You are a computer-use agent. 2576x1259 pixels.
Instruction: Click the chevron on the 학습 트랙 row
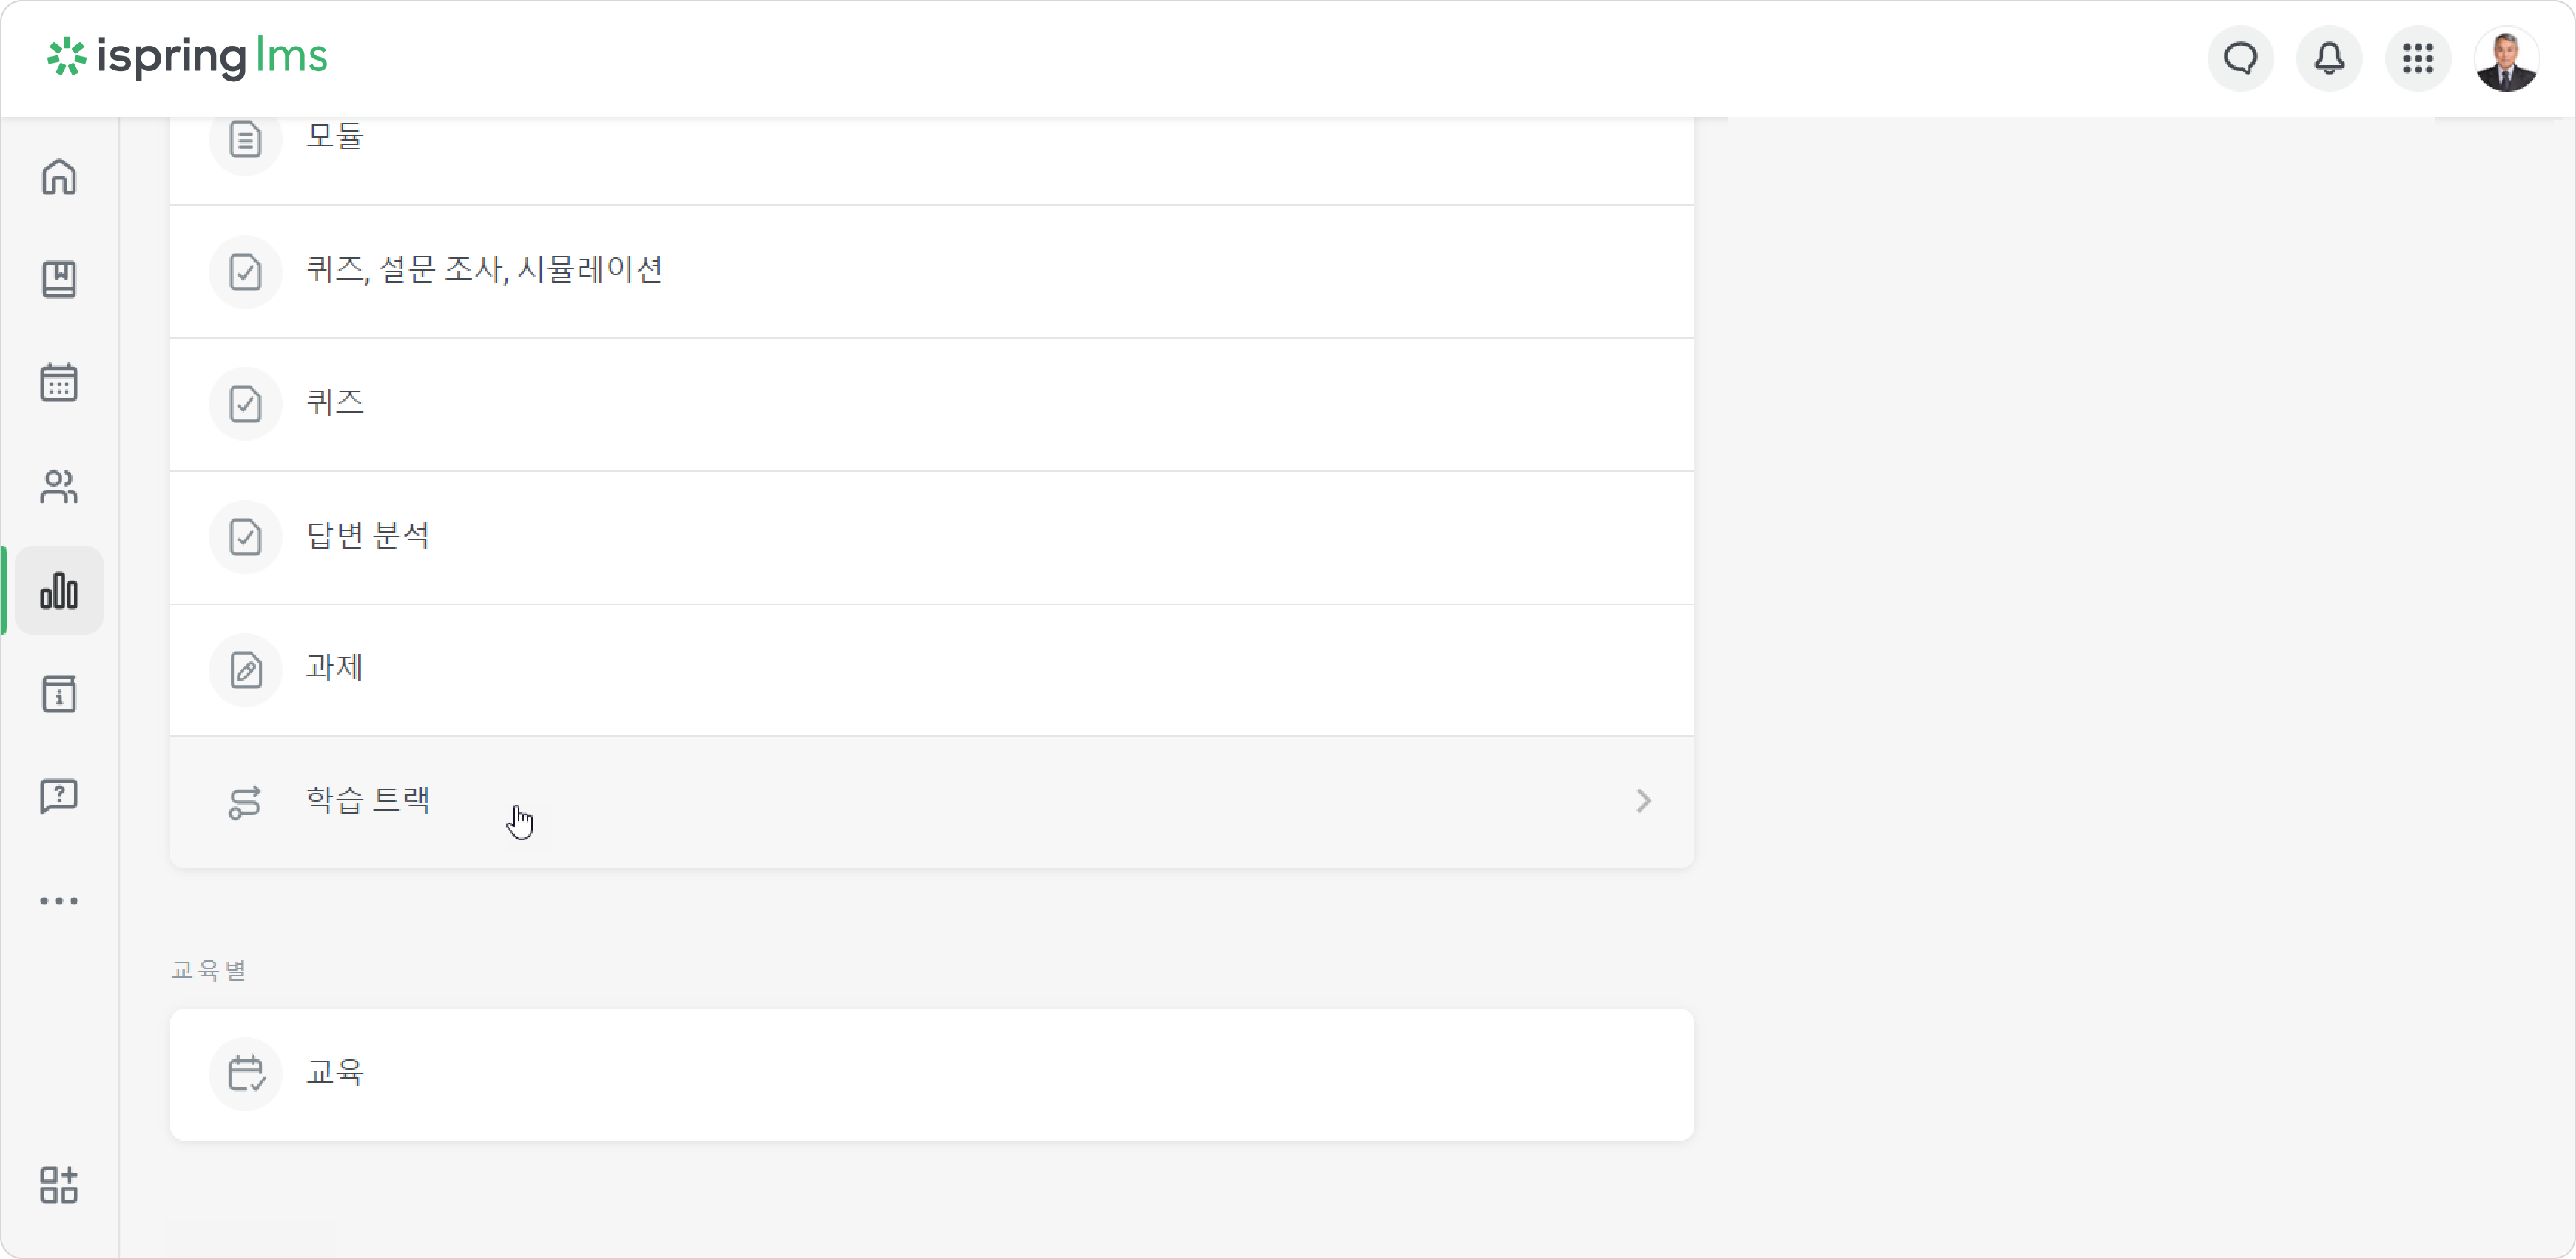pyautogui.click(x=1643, y=801)
